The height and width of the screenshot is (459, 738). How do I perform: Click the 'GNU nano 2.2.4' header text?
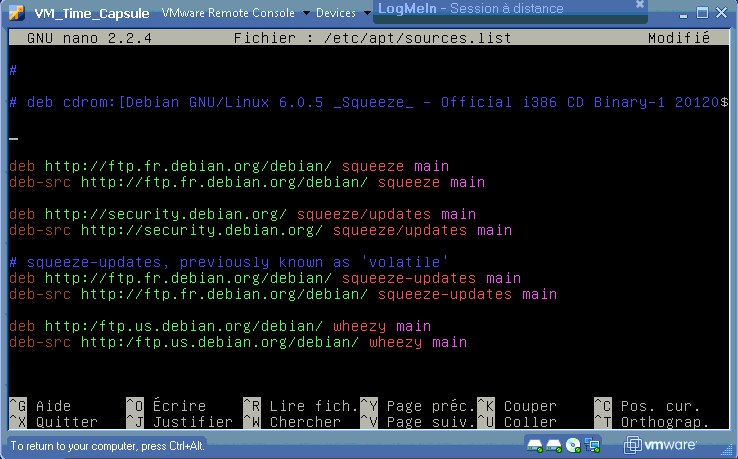click(x=89, y=38)
